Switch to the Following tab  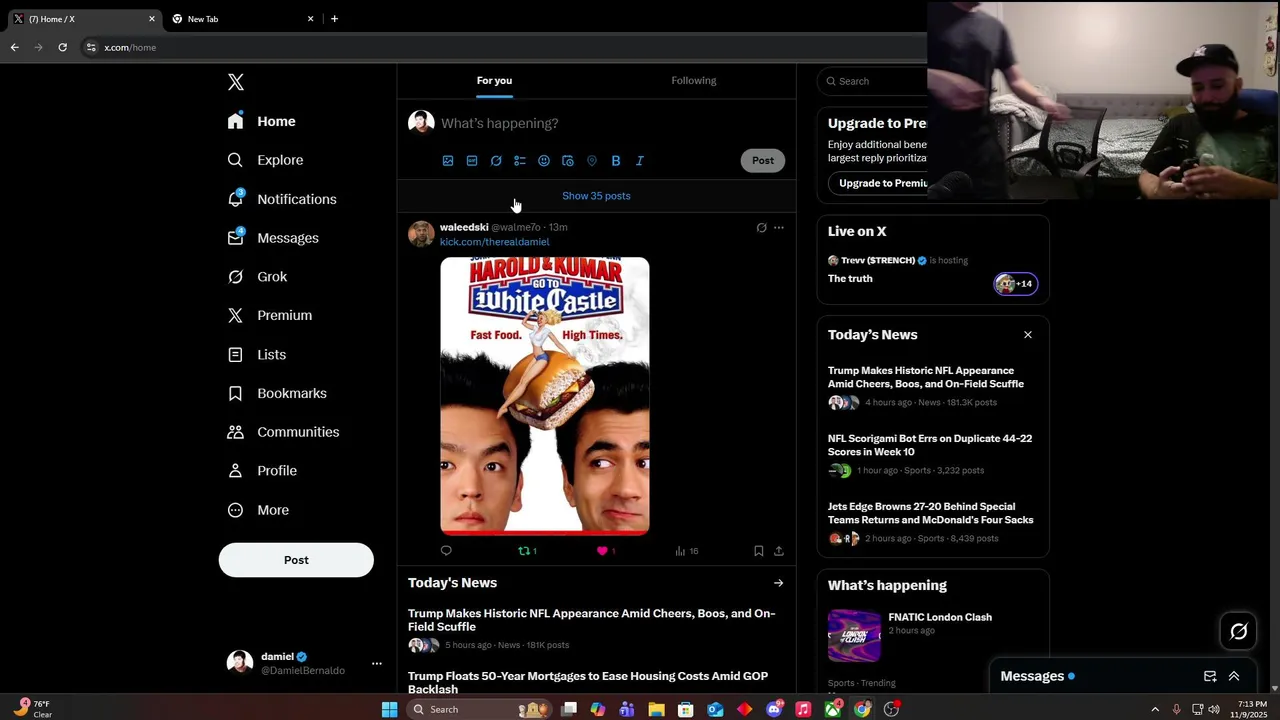click(x=694, y=81)
